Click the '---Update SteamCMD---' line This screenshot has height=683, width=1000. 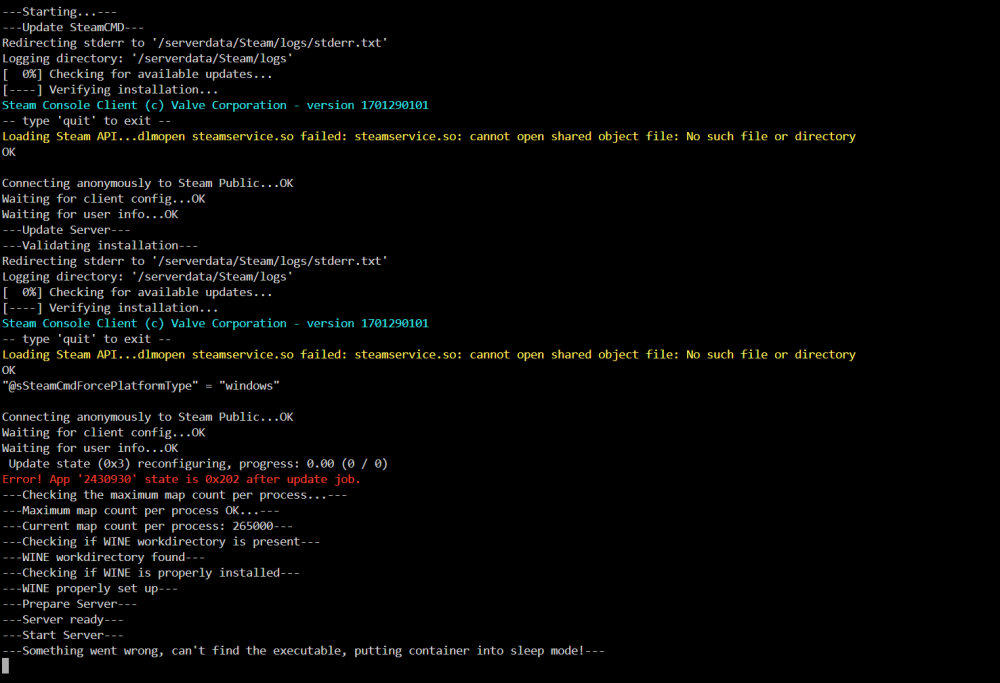click(x=73, y=27)
